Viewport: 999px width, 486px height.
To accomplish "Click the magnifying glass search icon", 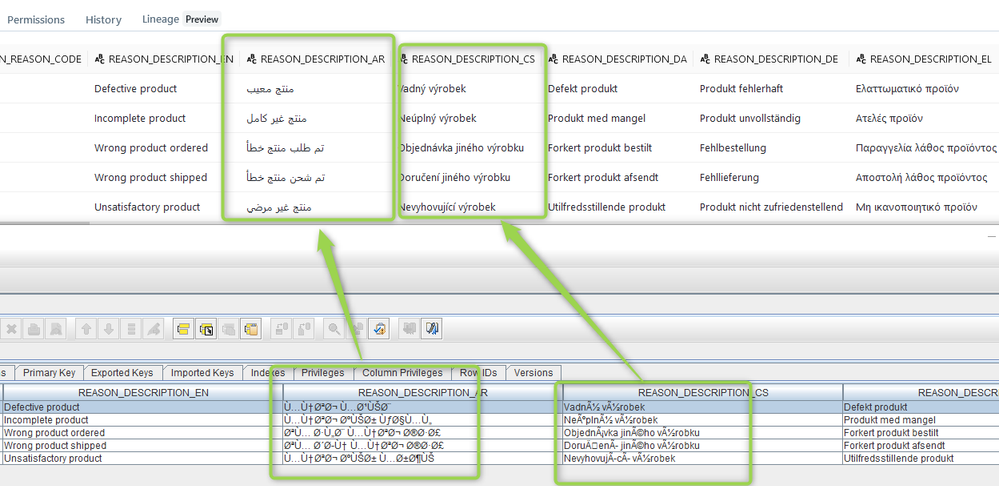I will pyautogui.click(x=332, y=328).
